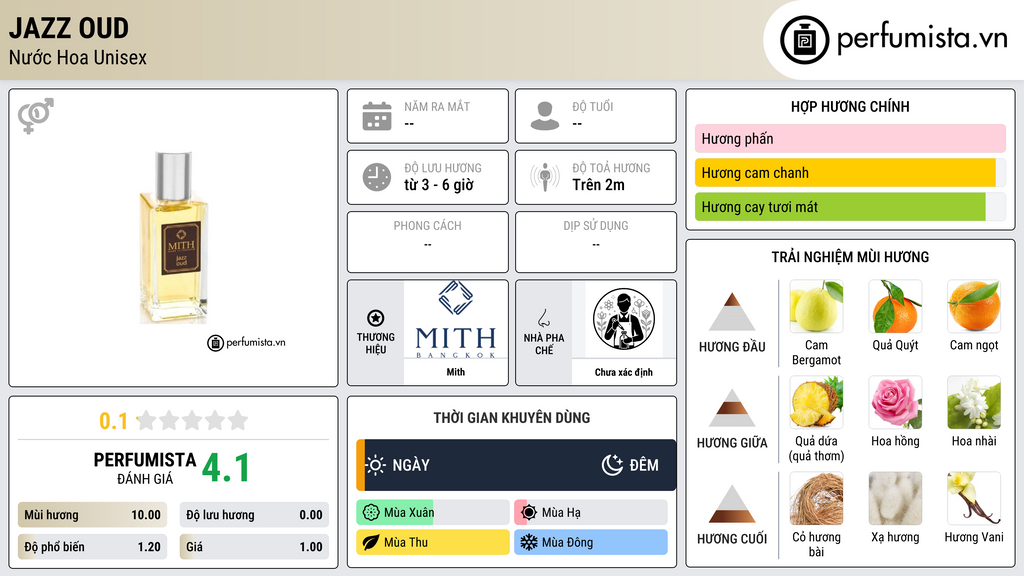Open the Quả dứa pineapple note image
This screenshot has height=576, width=1024.
816,402
